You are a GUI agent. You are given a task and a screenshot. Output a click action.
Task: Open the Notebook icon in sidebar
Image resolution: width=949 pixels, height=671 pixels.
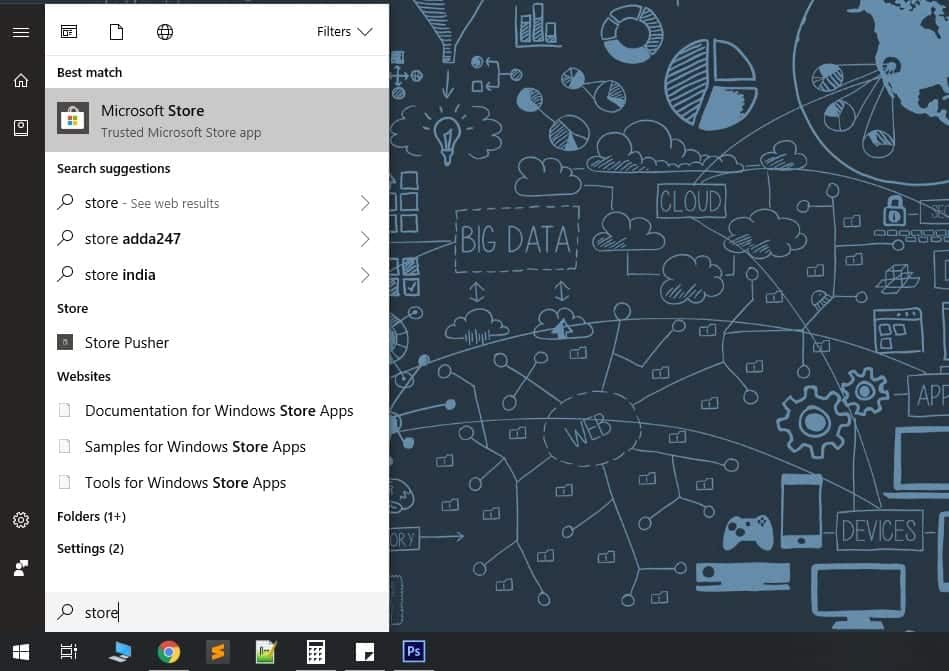click(x=21, y=128)
